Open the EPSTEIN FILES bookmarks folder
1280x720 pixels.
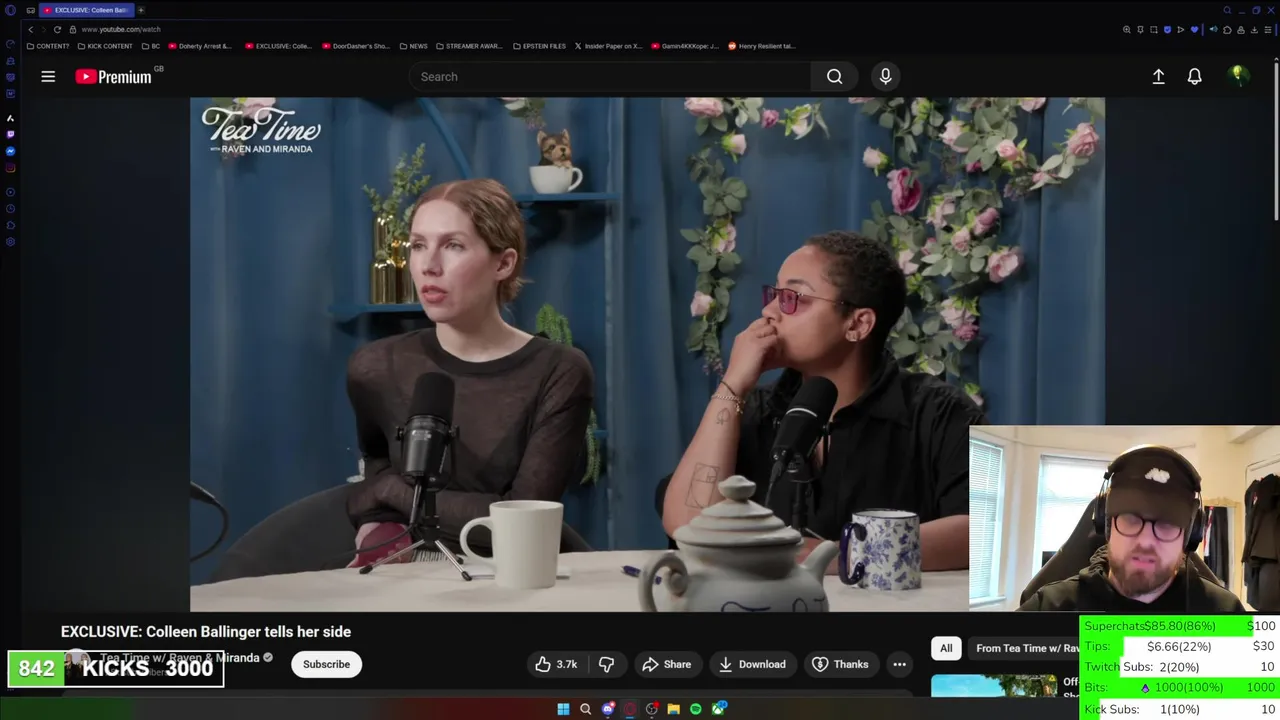pos(539,46)
